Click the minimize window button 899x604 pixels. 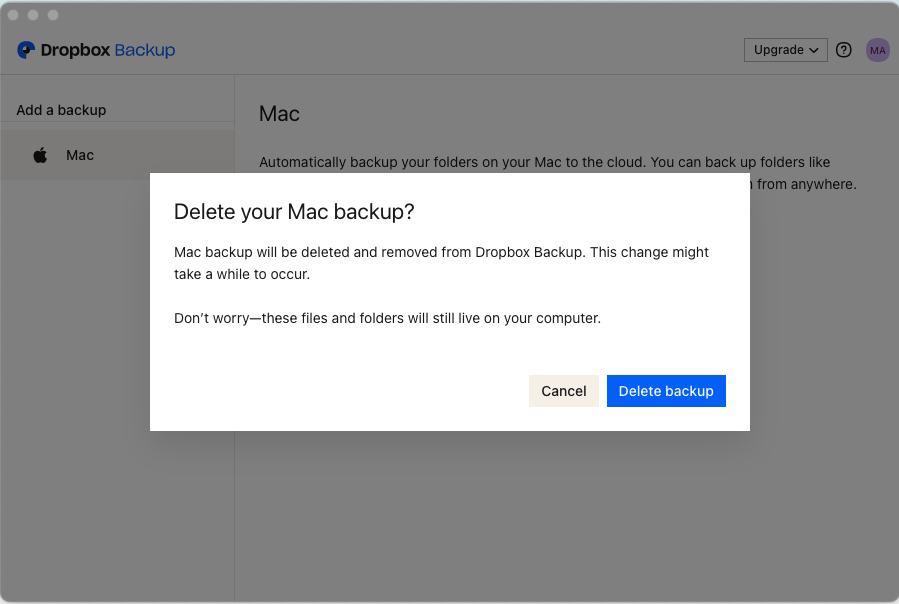coord(33,15)
